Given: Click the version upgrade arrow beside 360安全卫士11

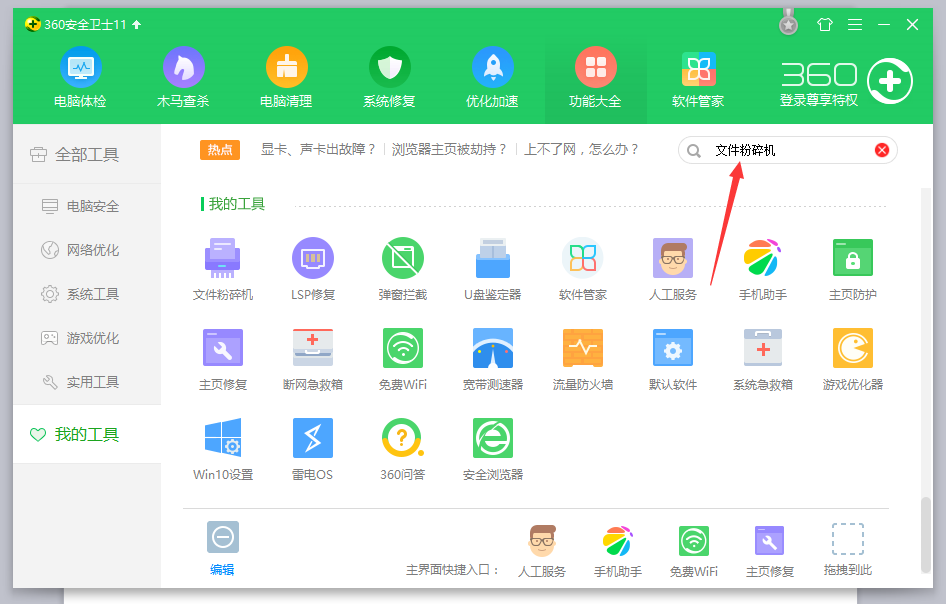Looking at the screenshot, I should [x=137, y=25].
